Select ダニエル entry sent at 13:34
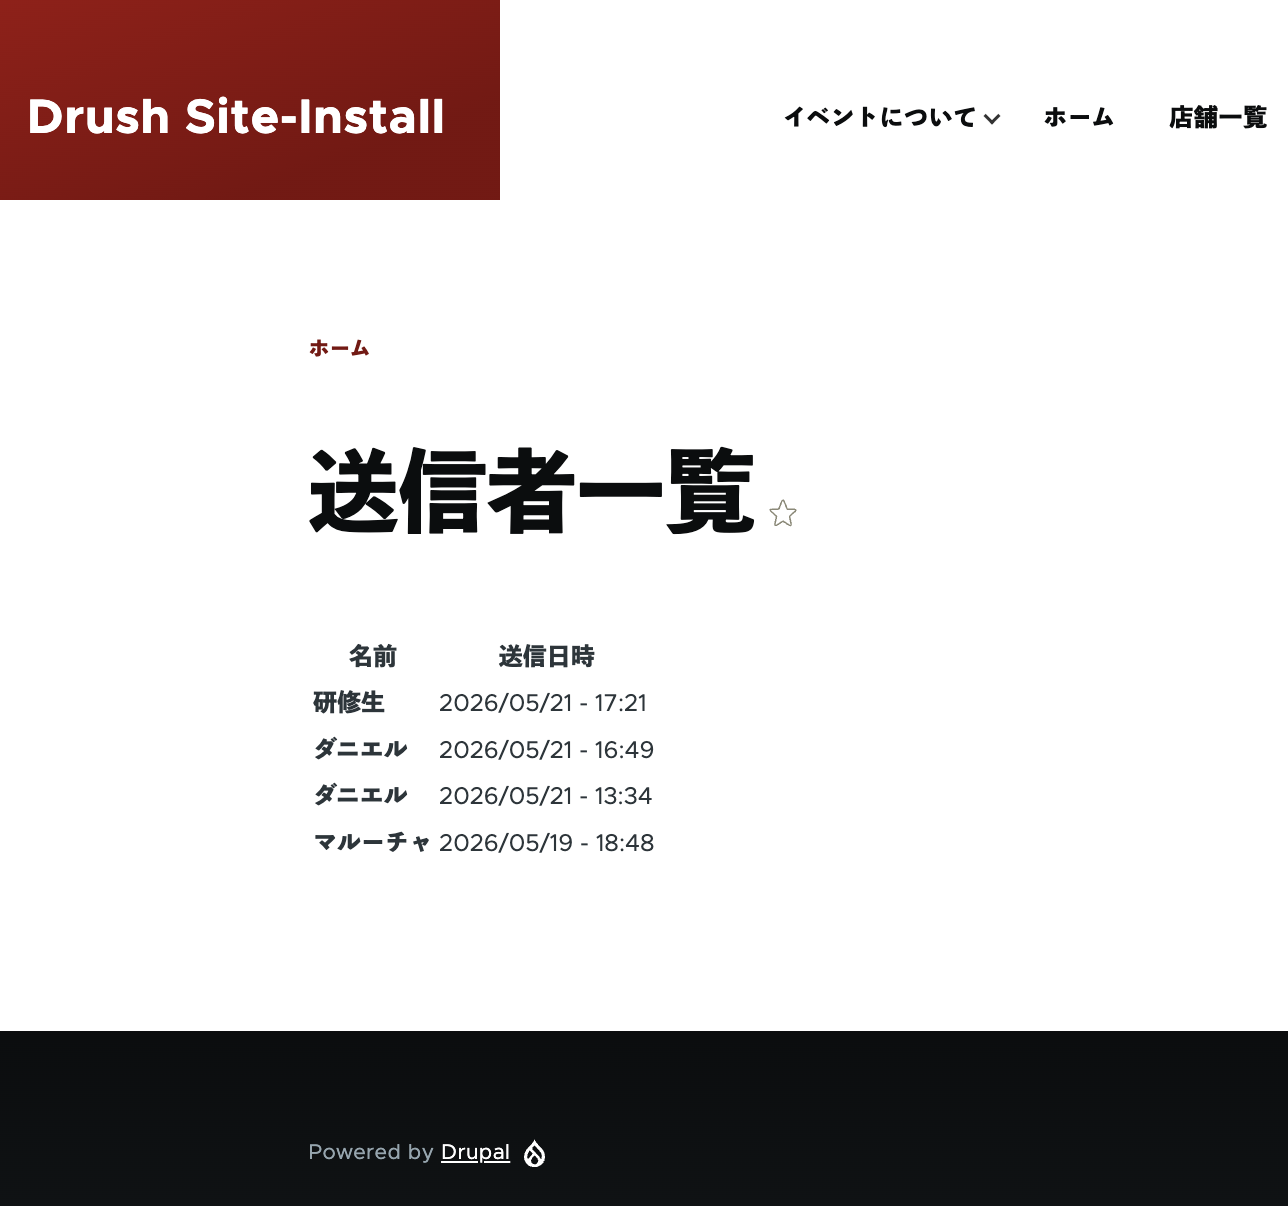Screen dimensions: 1288x1206 pos(361,795)
